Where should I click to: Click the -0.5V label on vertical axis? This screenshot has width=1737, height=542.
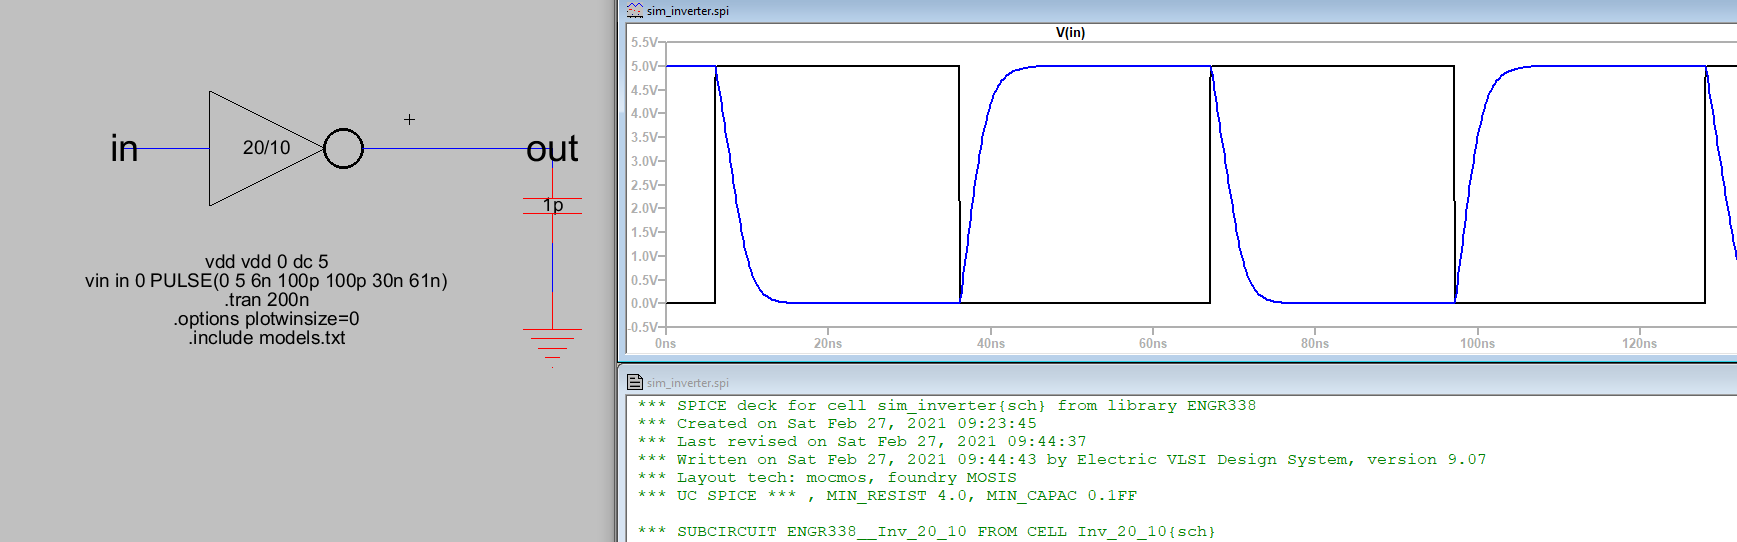(643, 327)
